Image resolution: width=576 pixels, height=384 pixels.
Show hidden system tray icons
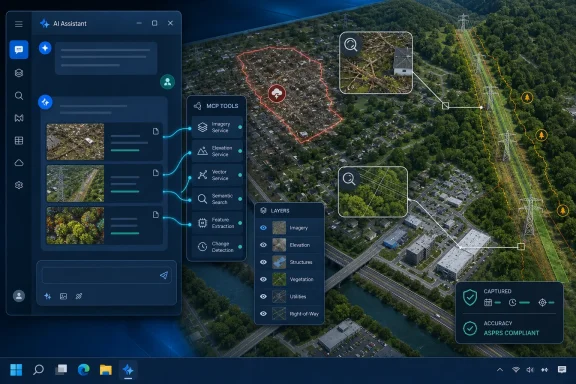(x=500, y=370)
